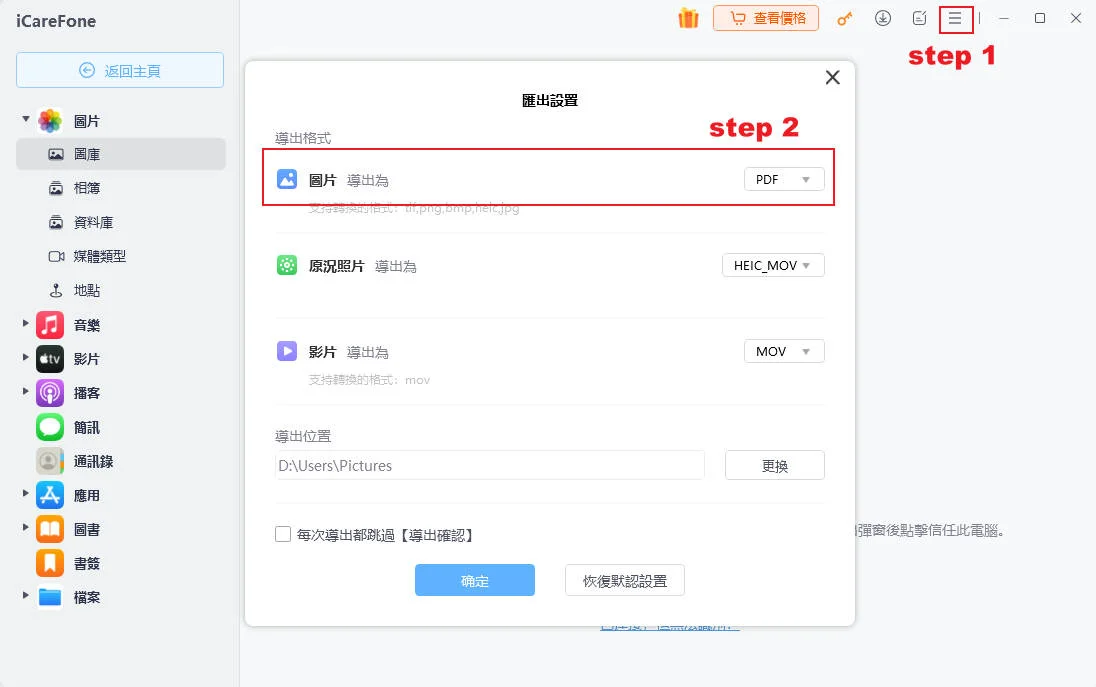Select 圖庫 in the sidebar
The image size is (1096, 687).
[121, 154]
